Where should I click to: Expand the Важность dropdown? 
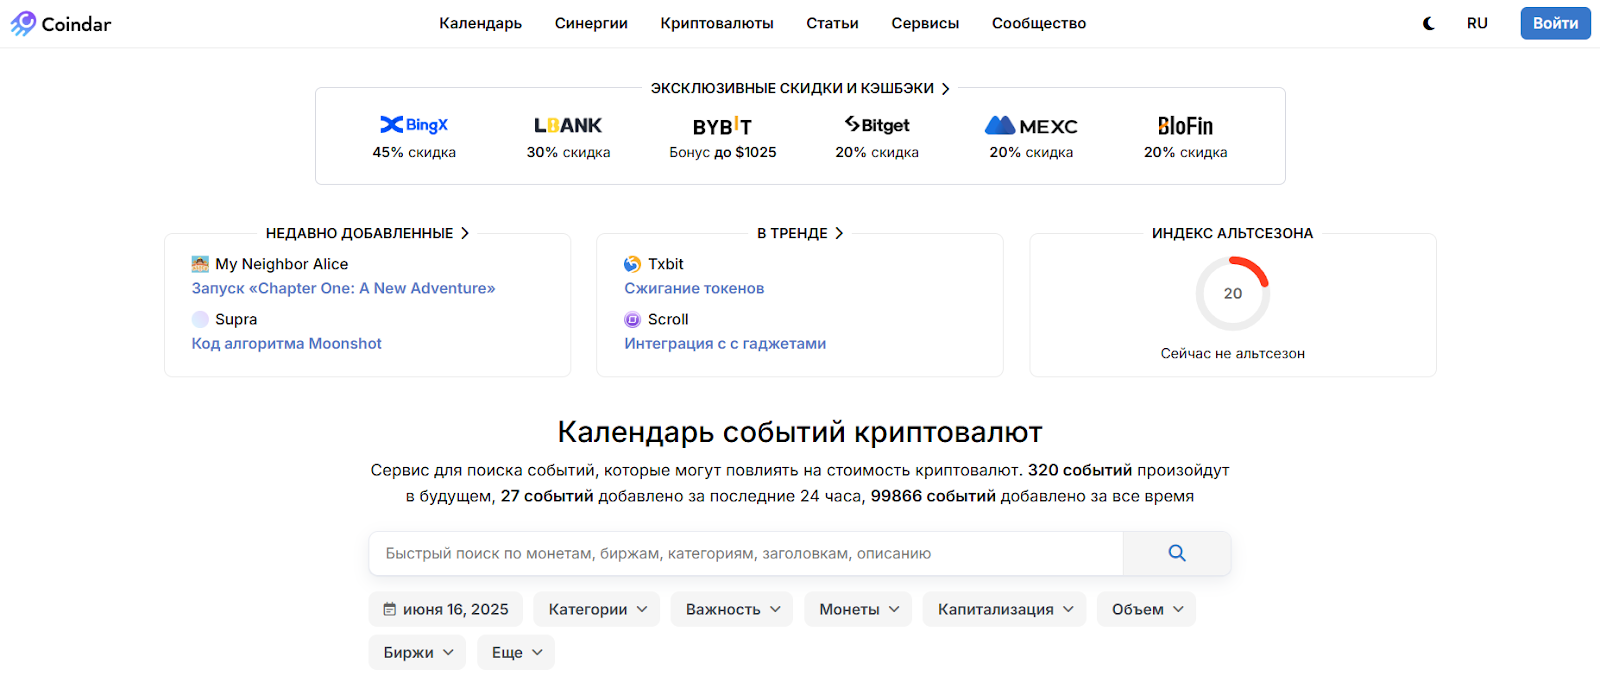tap(733, 609)
